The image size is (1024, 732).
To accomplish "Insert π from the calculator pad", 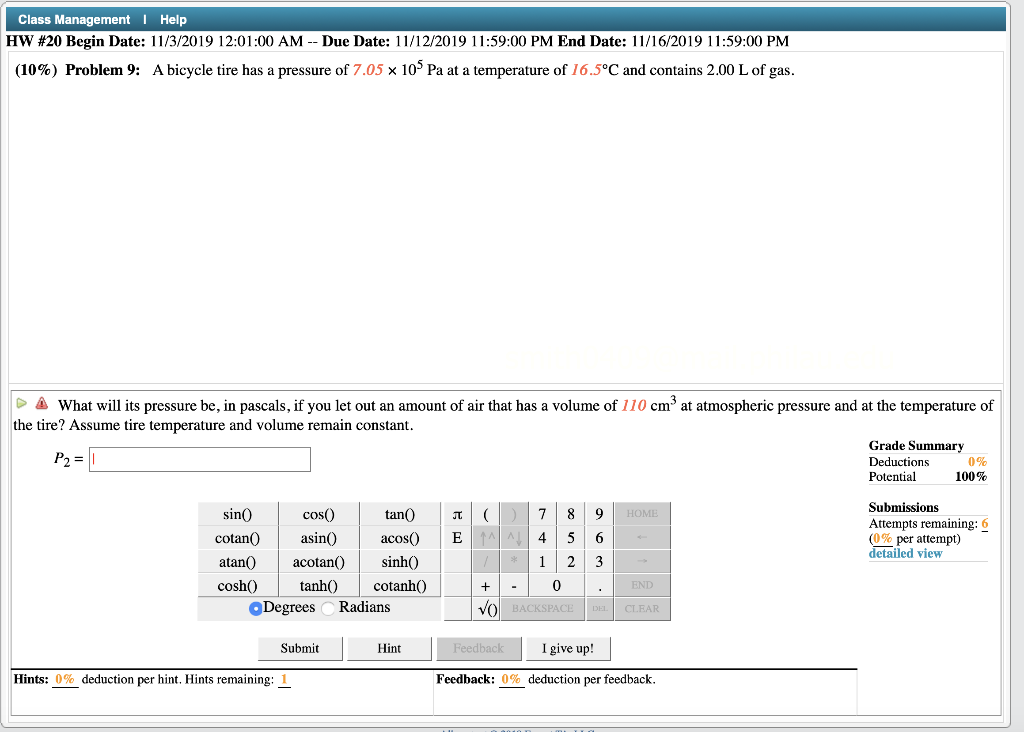I will coord(457,513).
